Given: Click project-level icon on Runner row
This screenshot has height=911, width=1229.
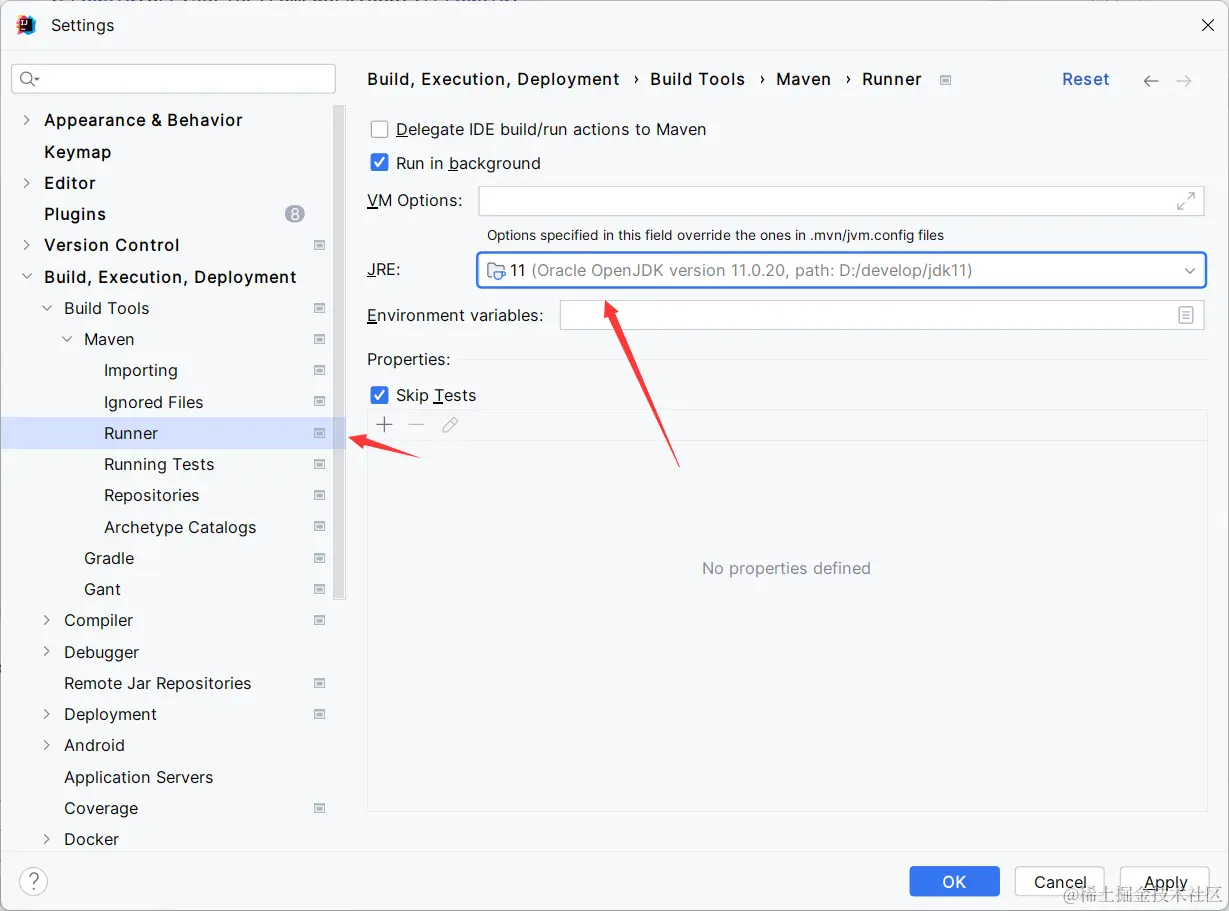Looking at the screenshot, I should coord(320,433).
